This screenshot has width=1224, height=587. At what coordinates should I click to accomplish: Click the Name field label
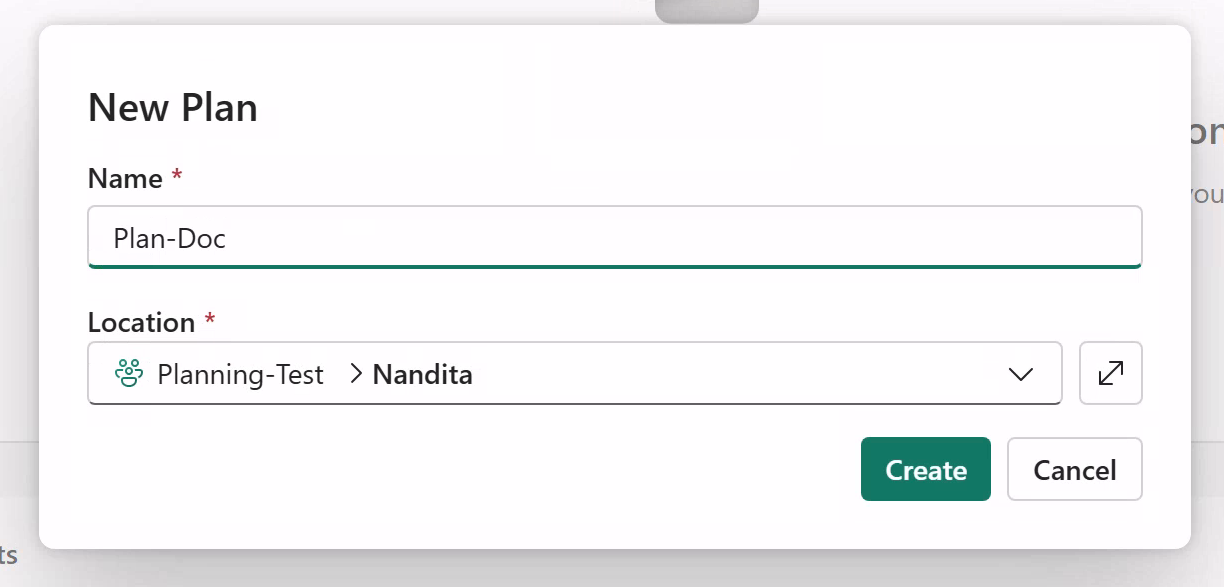point(125,179)
